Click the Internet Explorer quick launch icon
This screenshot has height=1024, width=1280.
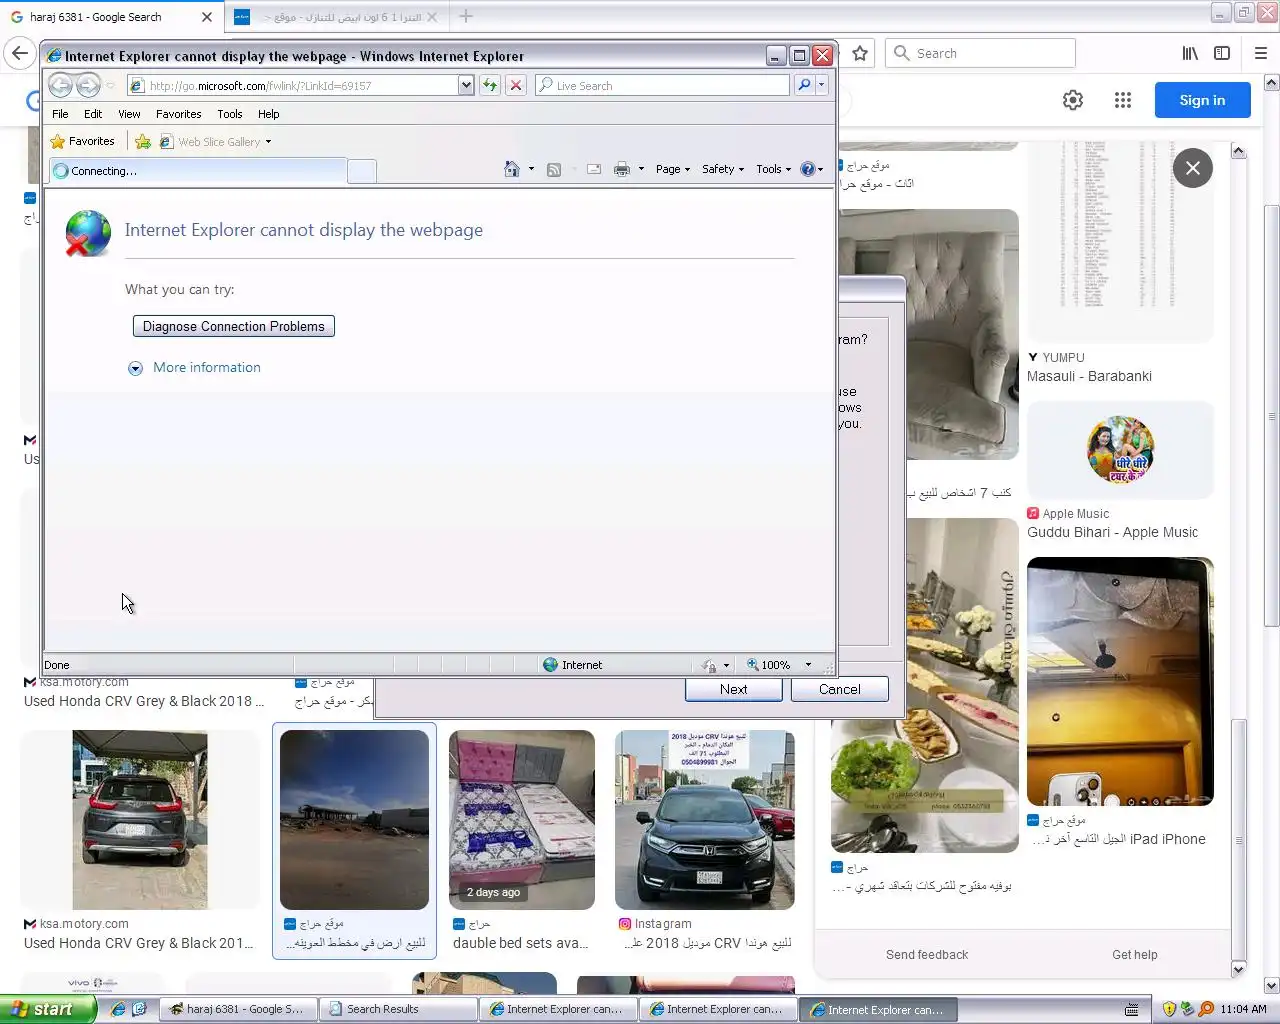click(118, 1009)
